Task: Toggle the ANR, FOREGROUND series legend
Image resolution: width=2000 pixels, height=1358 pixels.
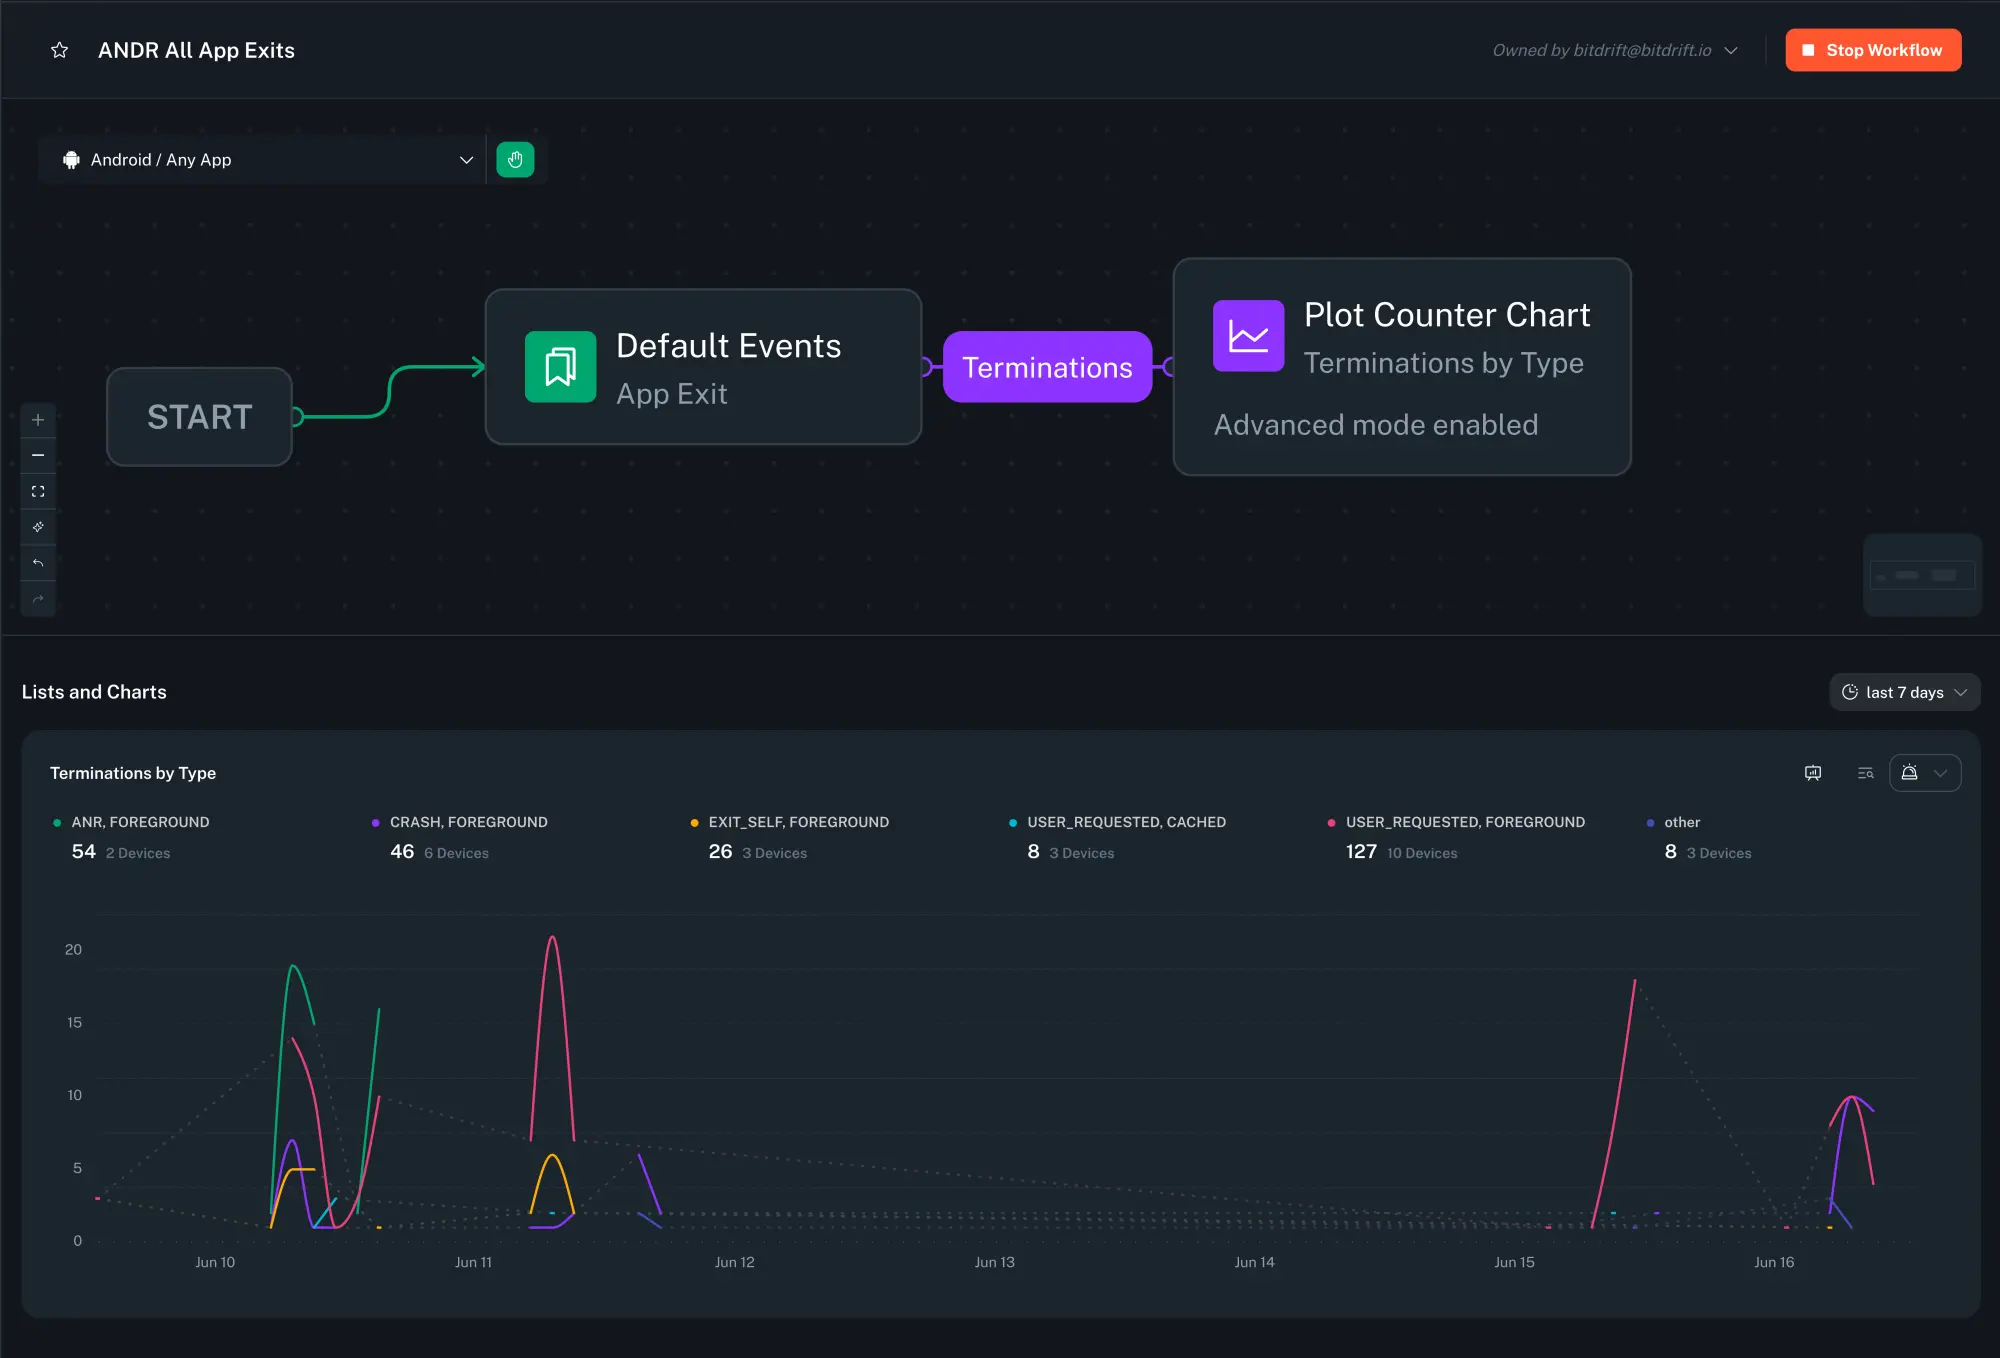Action: click(x=140, y=822)
